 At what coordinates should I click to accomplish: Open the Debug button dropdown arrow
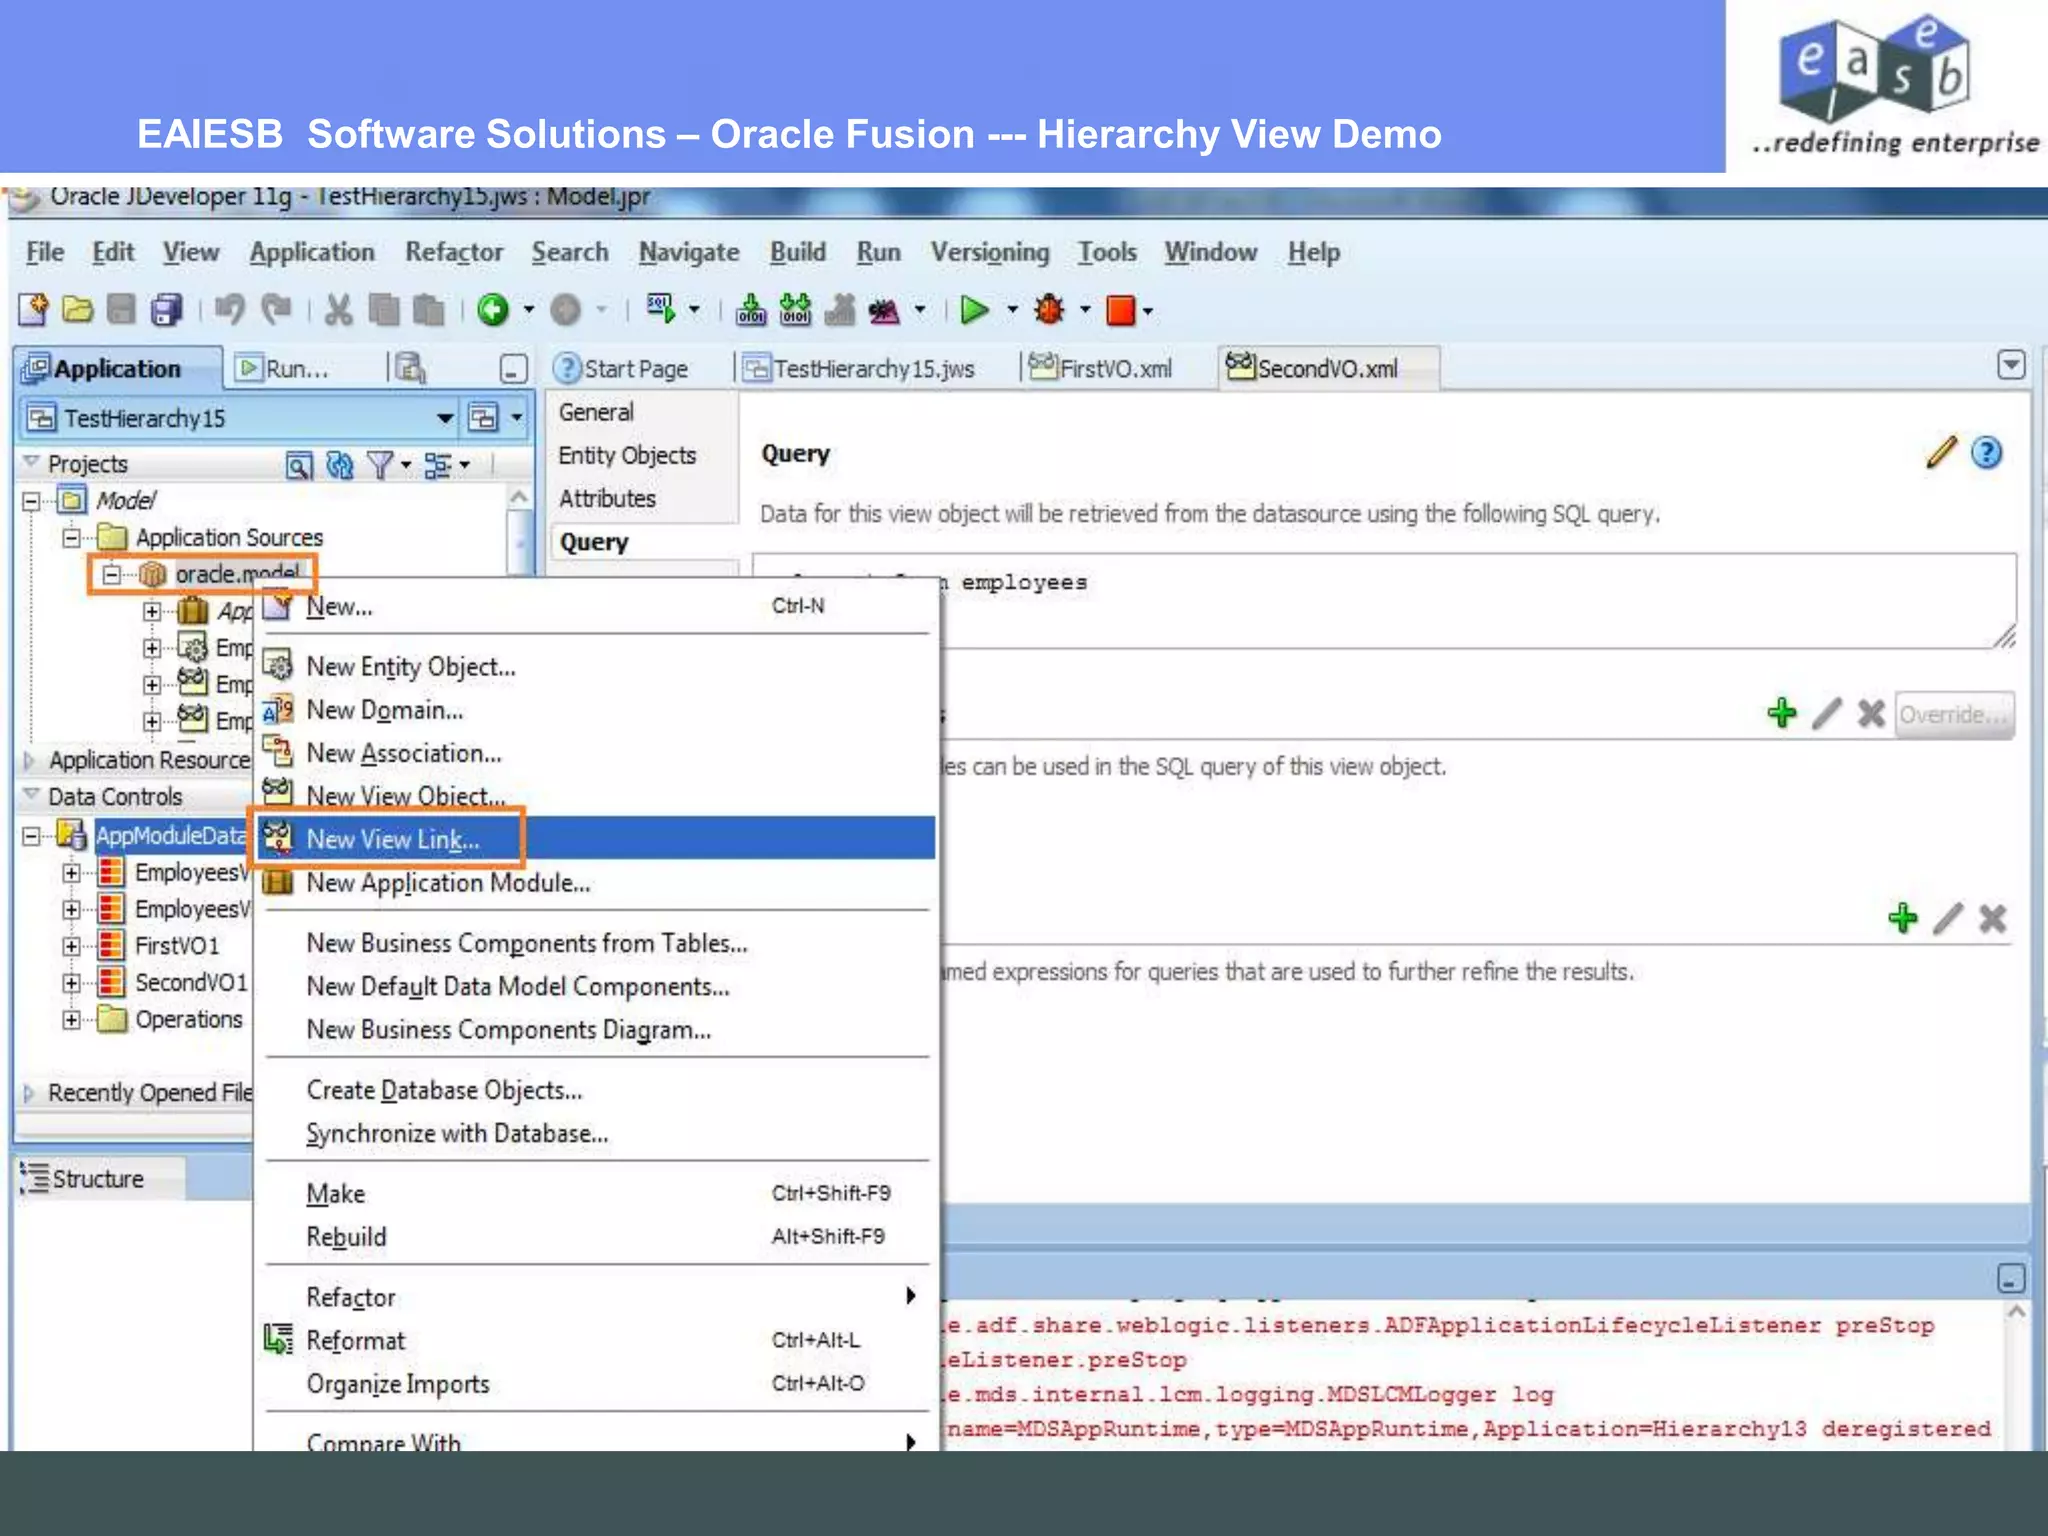pos(1085,310)
